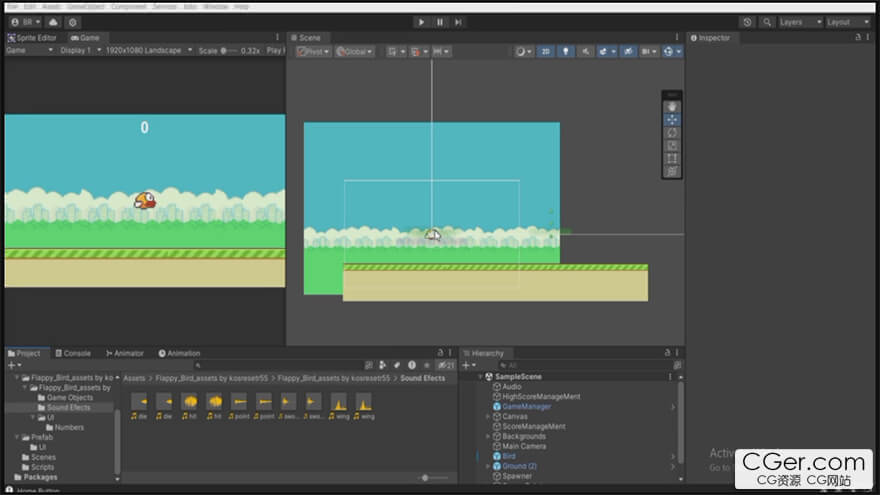
Task: Open the Scripts folder in Project
Action: point(42,467)
